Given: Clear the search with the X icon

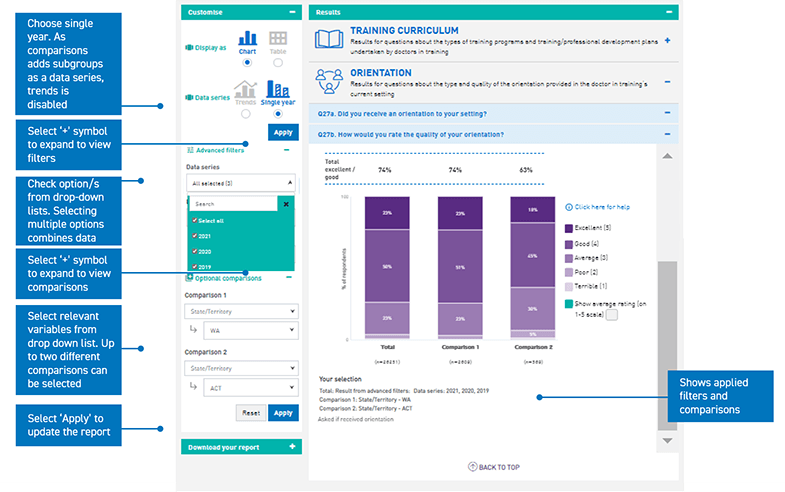Looking at the screenshot, I should point(286,203).
